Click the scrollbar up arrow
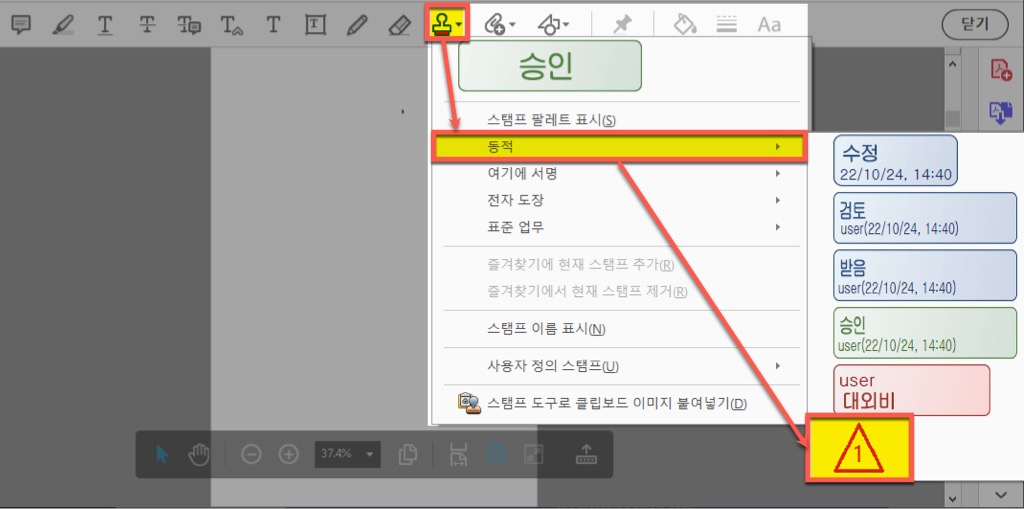Image resolution: width=1024 pixels, height=509 pixels. tap(952, 64)
